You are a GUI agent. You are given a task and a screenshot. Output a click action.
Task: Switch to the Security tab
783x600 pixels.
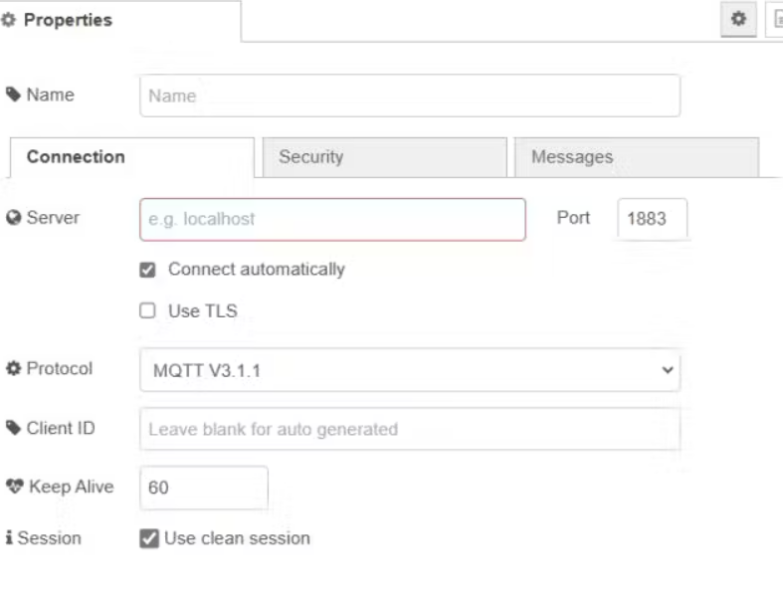384,157
